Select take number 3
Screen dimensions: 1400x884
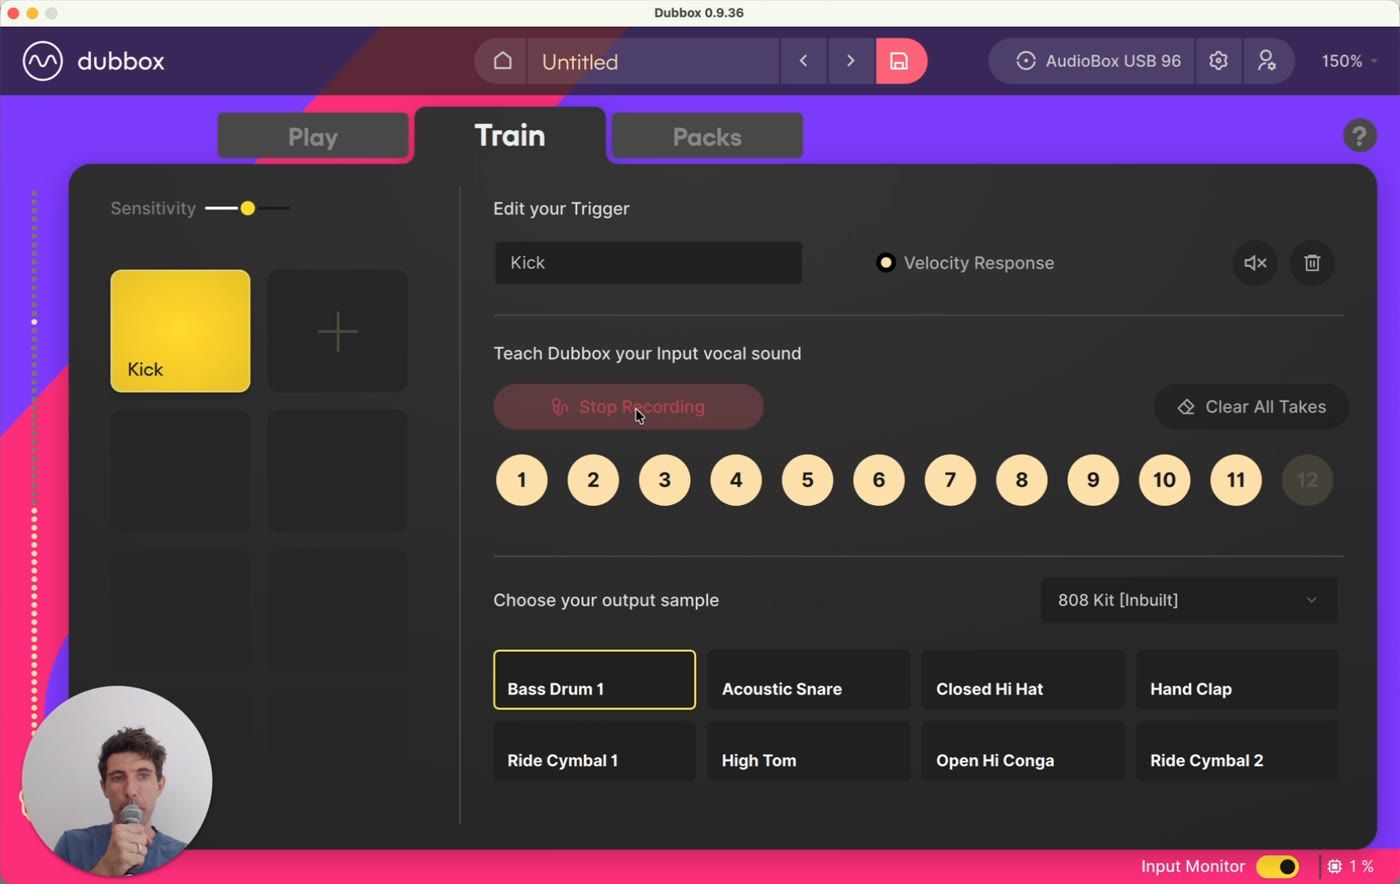[665, 480]
